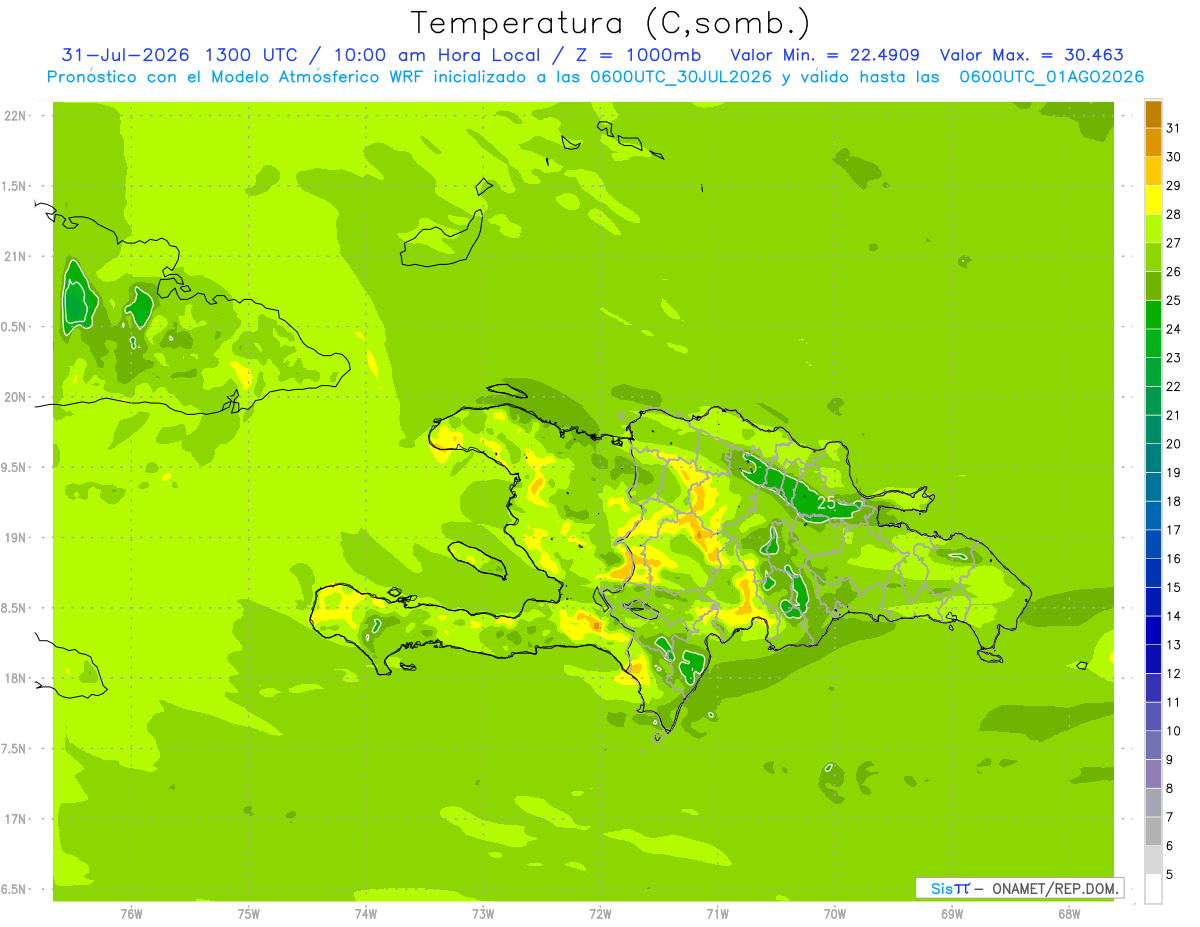
Task: Click the "Temperatura (C,somb.)" map title
Action: pyautogui.click(x=611, y=23)
